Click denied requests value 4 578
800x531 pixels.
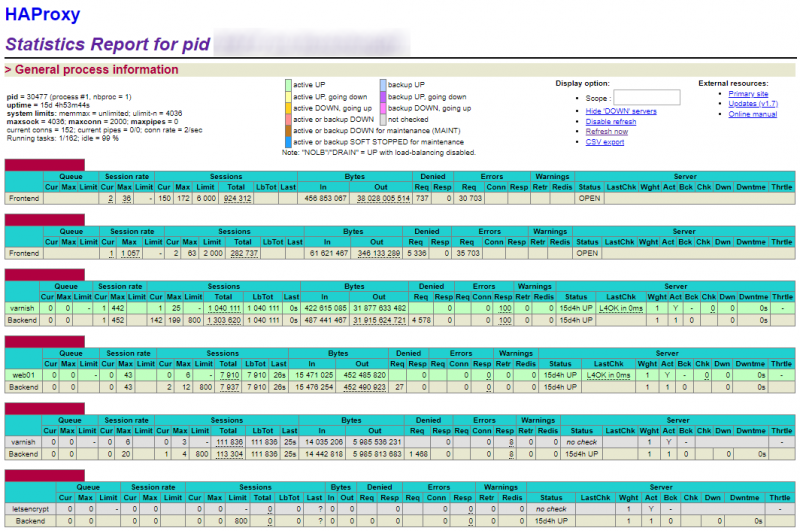pos(421,320)
